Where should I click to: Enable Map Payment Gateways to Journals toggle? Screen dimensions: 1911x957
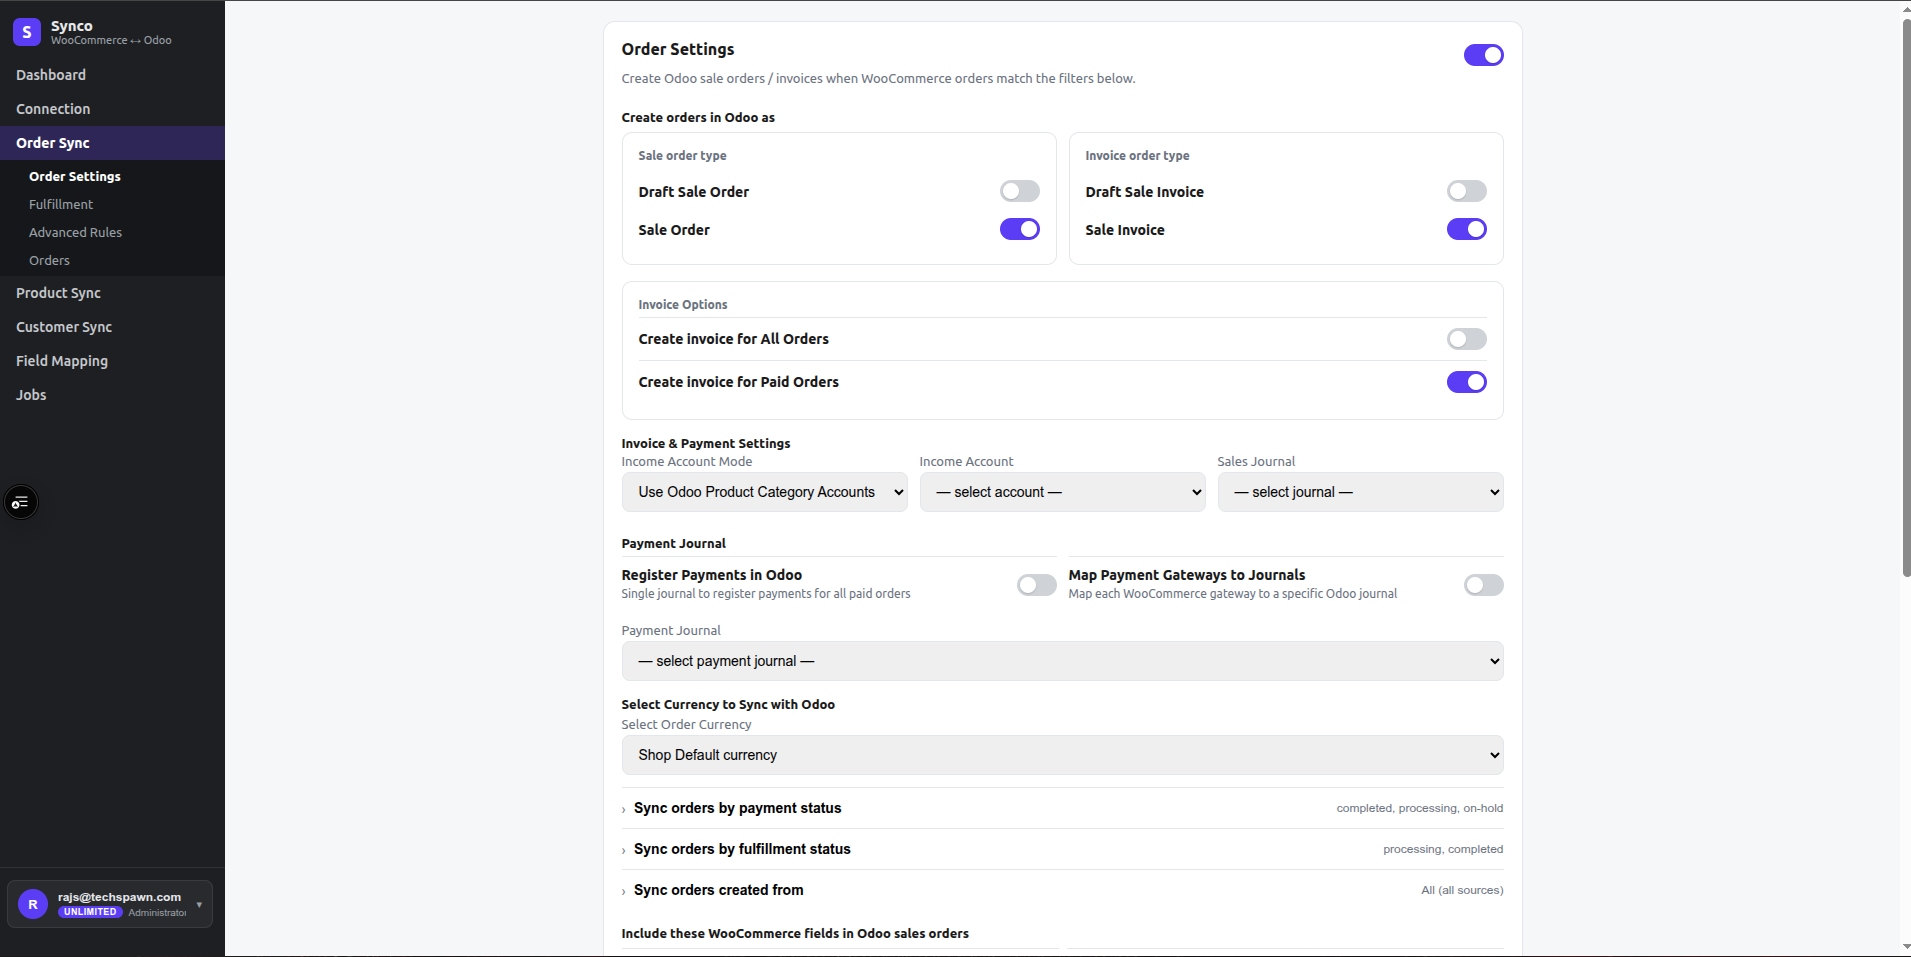click(x=1483, y=585)
